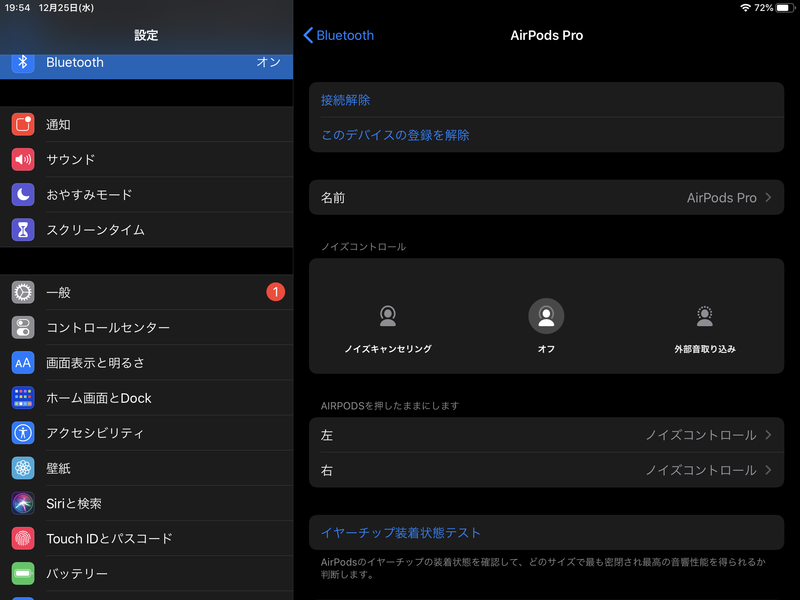The image size is (800, 600).
Task: Open 一般 settings
Action: 146,292
